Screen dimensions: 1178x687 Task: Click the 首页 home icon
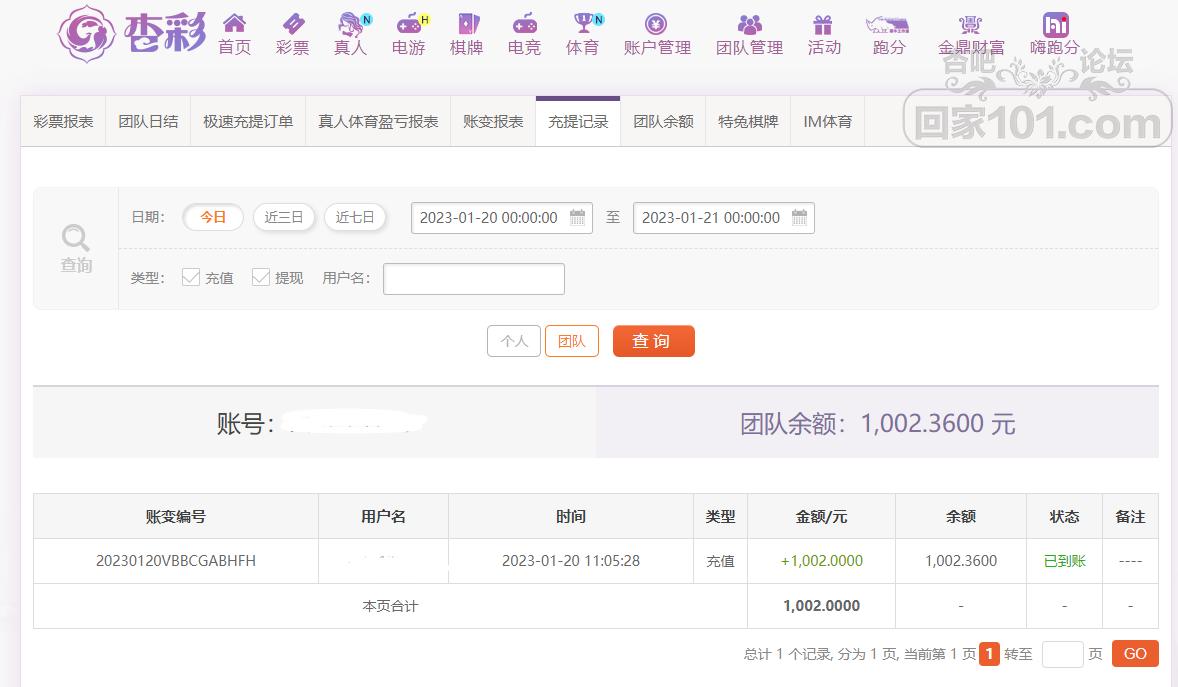[x=234, y=24]
